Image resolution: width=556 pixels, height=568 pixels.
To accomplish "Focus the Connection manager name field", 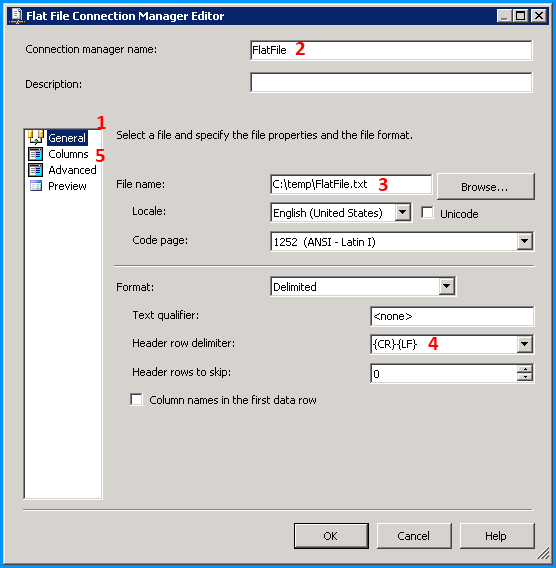I will (x=391, y=50).
